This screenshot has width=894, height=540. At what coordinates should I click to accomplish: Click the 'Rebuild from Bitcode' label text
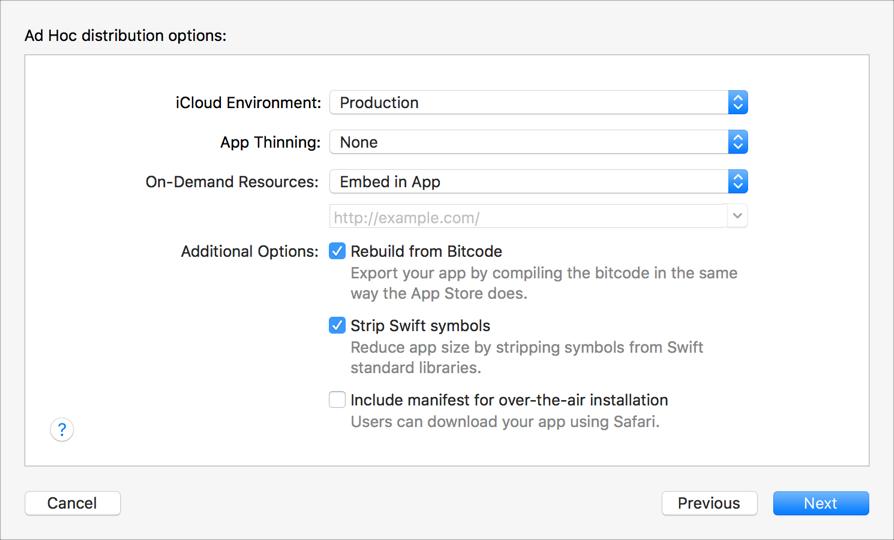click(426, 251)
